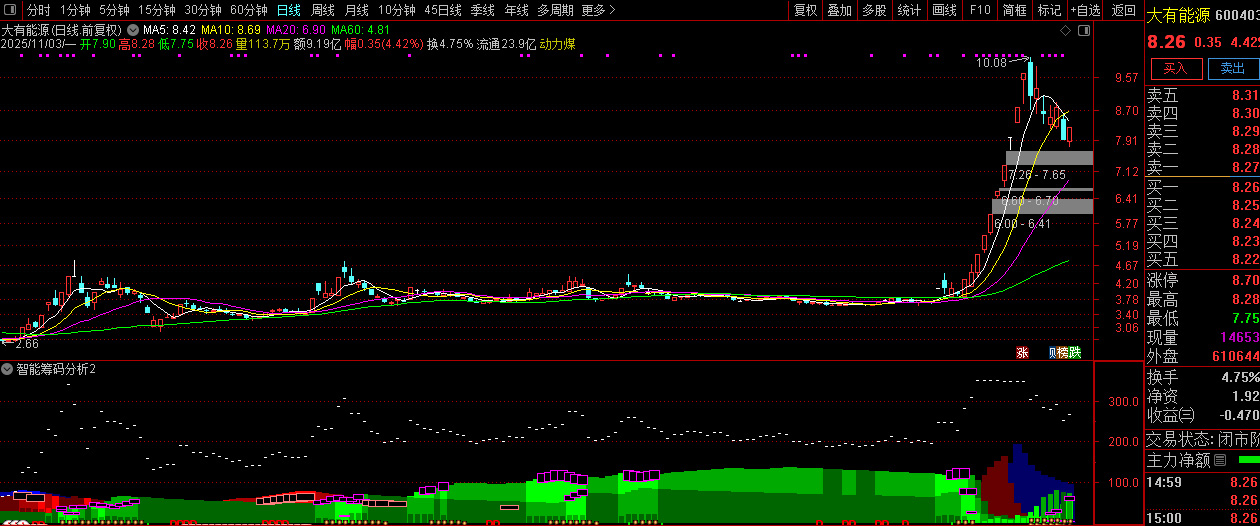
Task: Click the 动力煤 sector link
Action: pos(558,44)
